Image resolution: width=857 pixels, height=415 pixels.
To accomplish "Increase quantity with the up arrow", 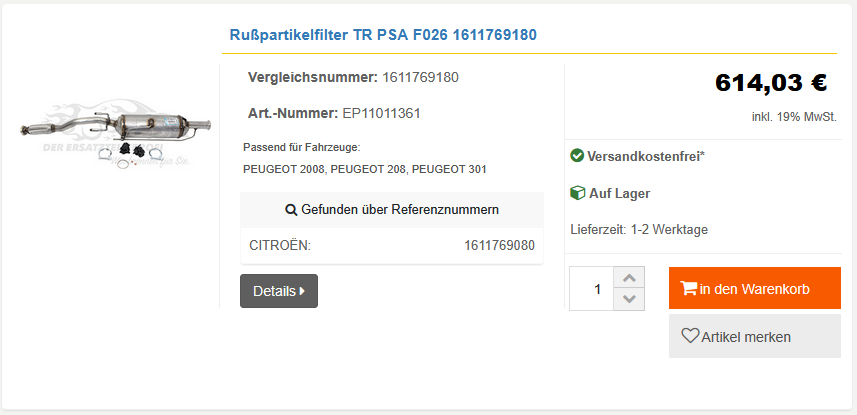I will (x=629, y=278).
